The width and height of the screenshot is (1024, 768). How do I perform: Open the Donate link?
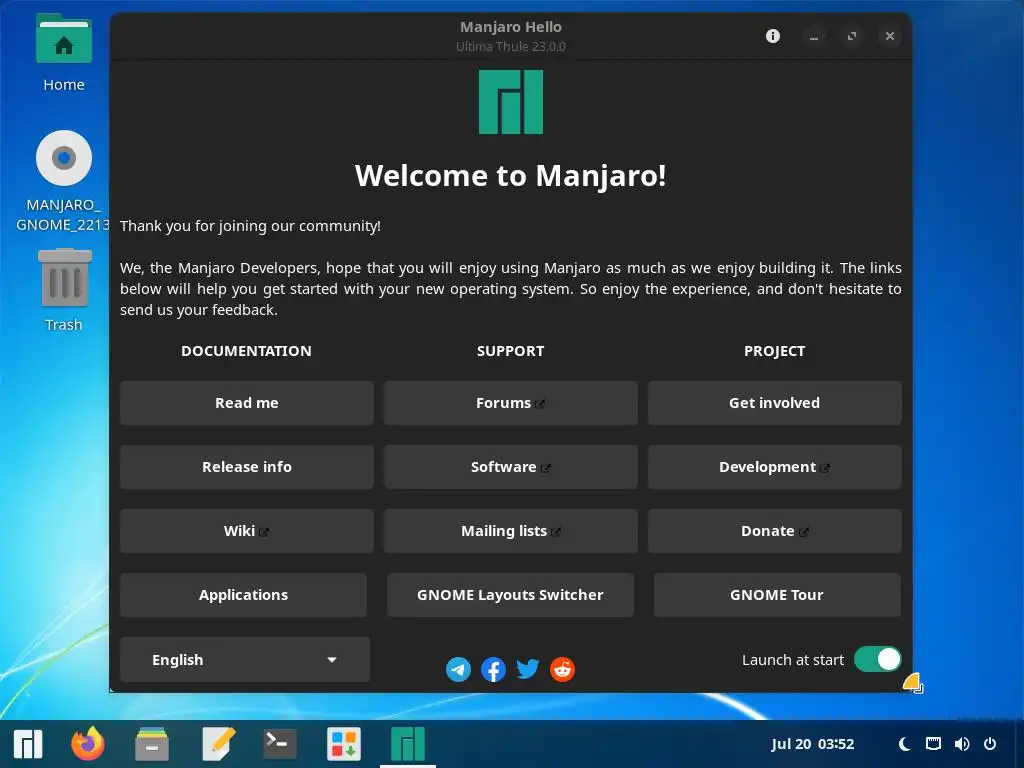[775, 531]
